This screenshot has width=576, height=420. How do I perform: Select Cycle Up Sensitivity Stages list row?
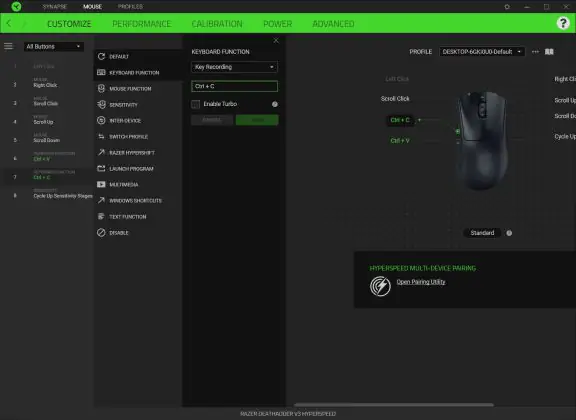point(47,195)
